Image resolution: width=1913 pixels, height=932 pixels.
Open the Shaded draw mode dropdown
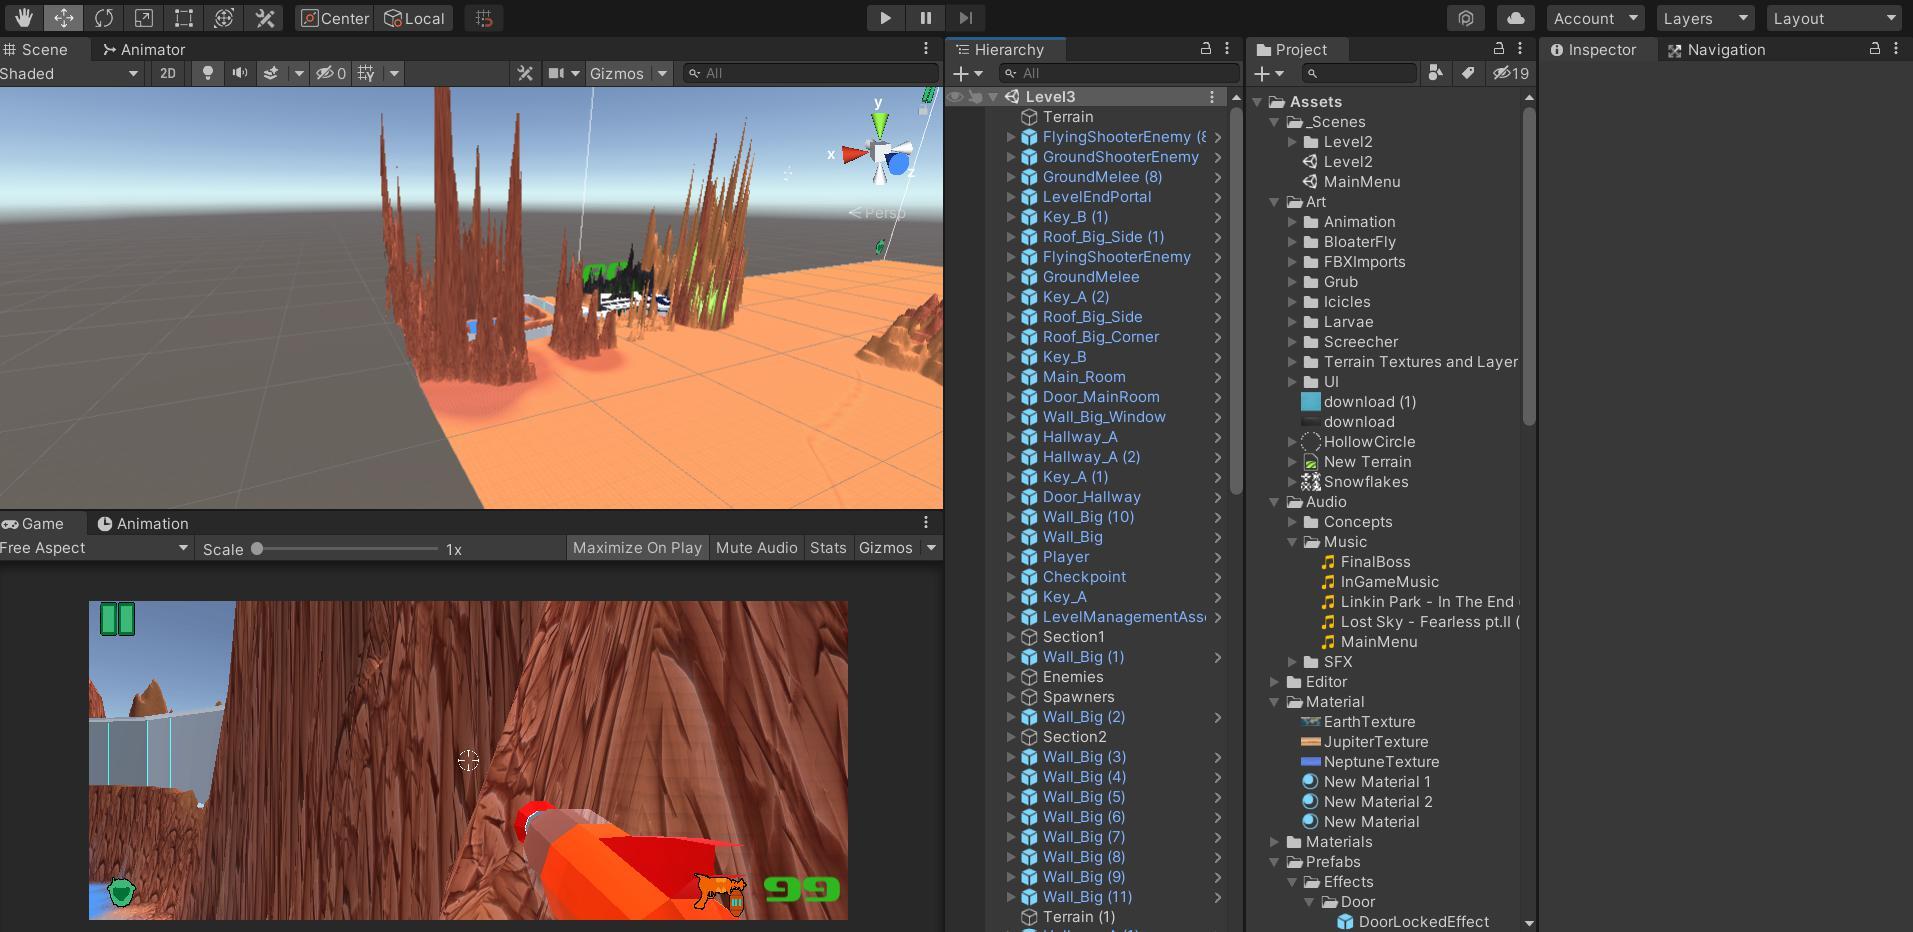click(x=70, y=73)
